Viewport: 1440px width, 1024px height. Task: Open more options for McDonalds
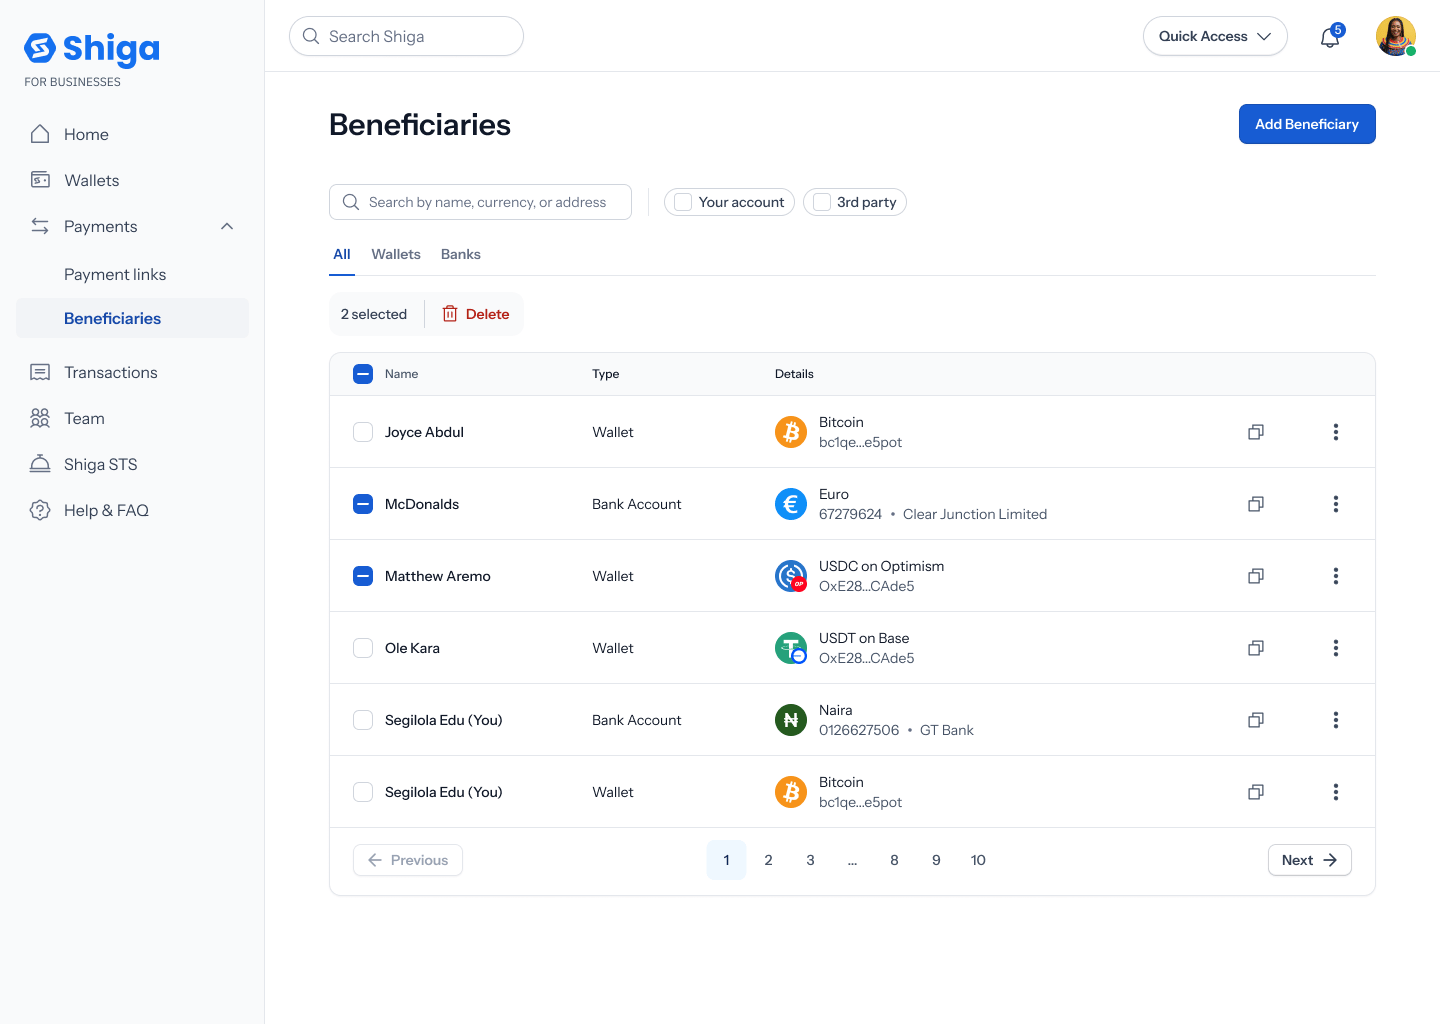(1336, 504)
